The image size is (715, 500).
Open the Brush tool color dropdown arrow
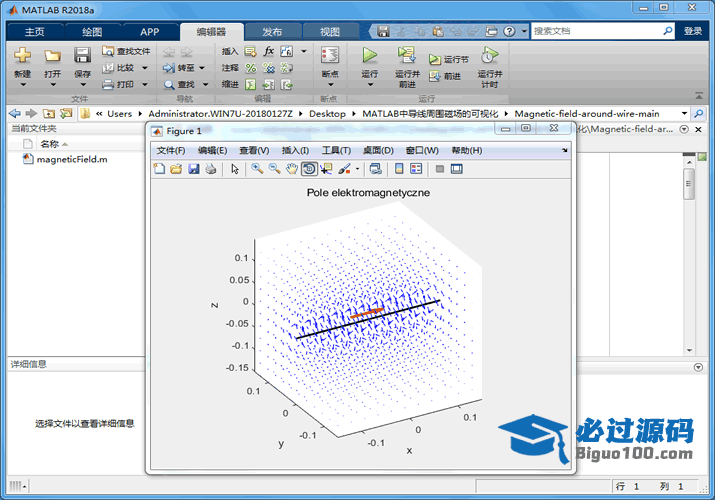coord(357,169)
